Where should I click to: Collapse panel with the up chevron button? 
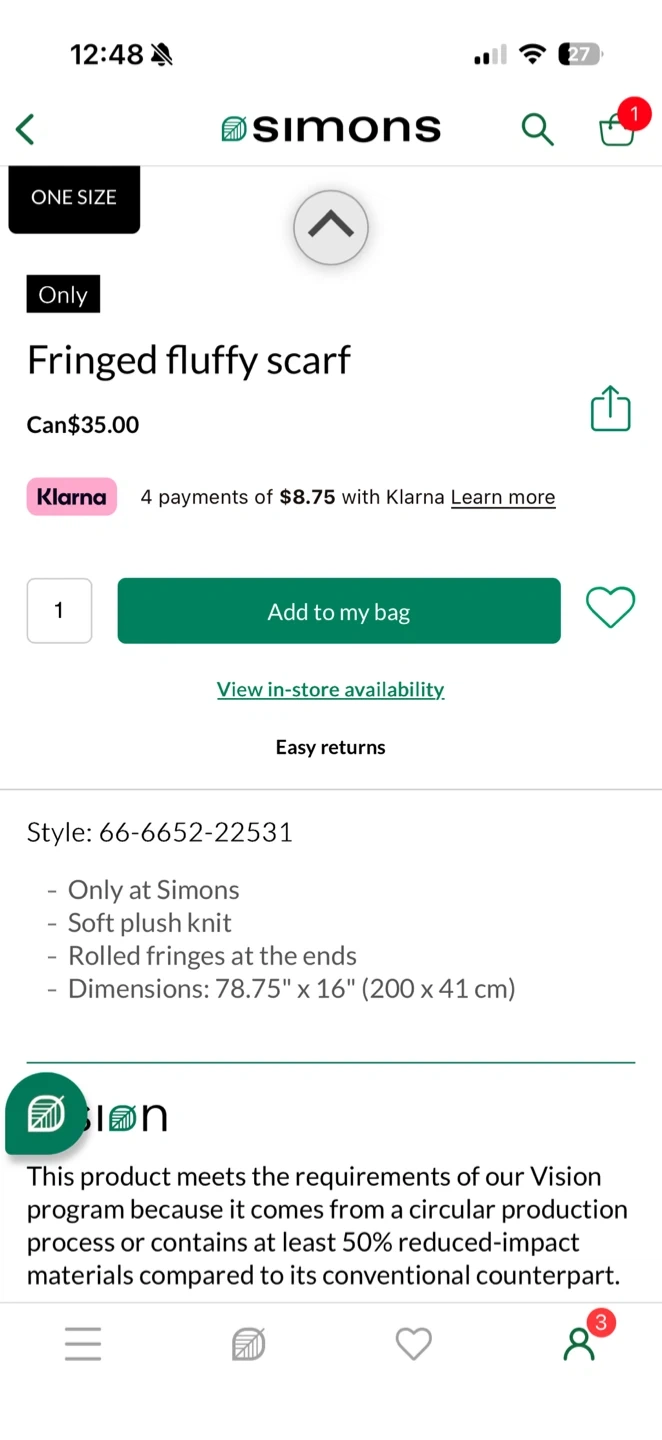pos(331,227)
